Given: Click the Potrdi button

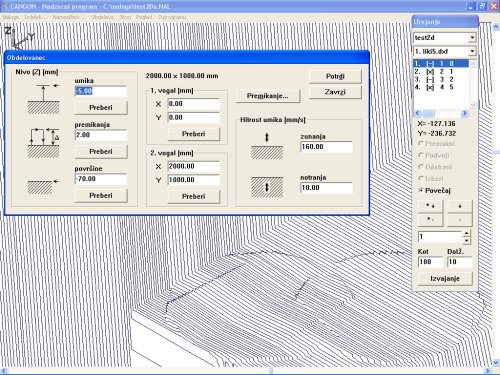Looking at the screenshot, I should point(335,76).
